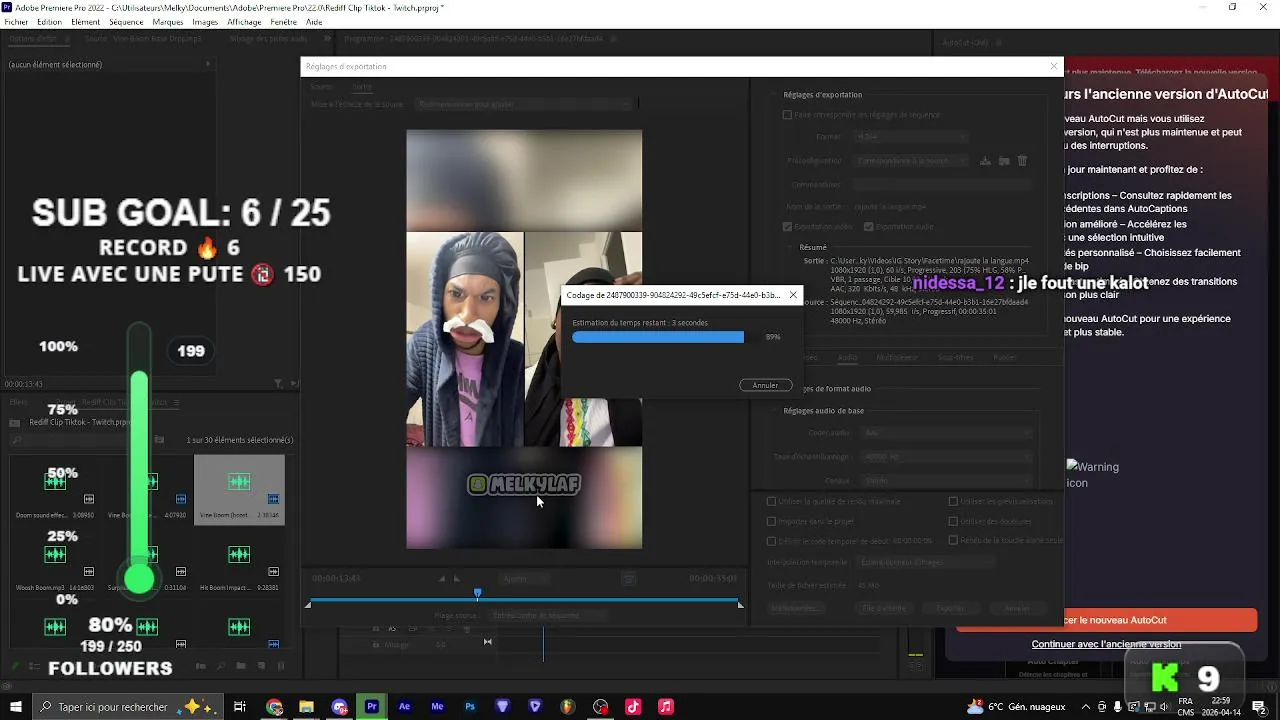The height and width of the screenshot is (720, 1280).
Task: Open the Format dropdown (H.264)
Action: [x=910, y=137]
